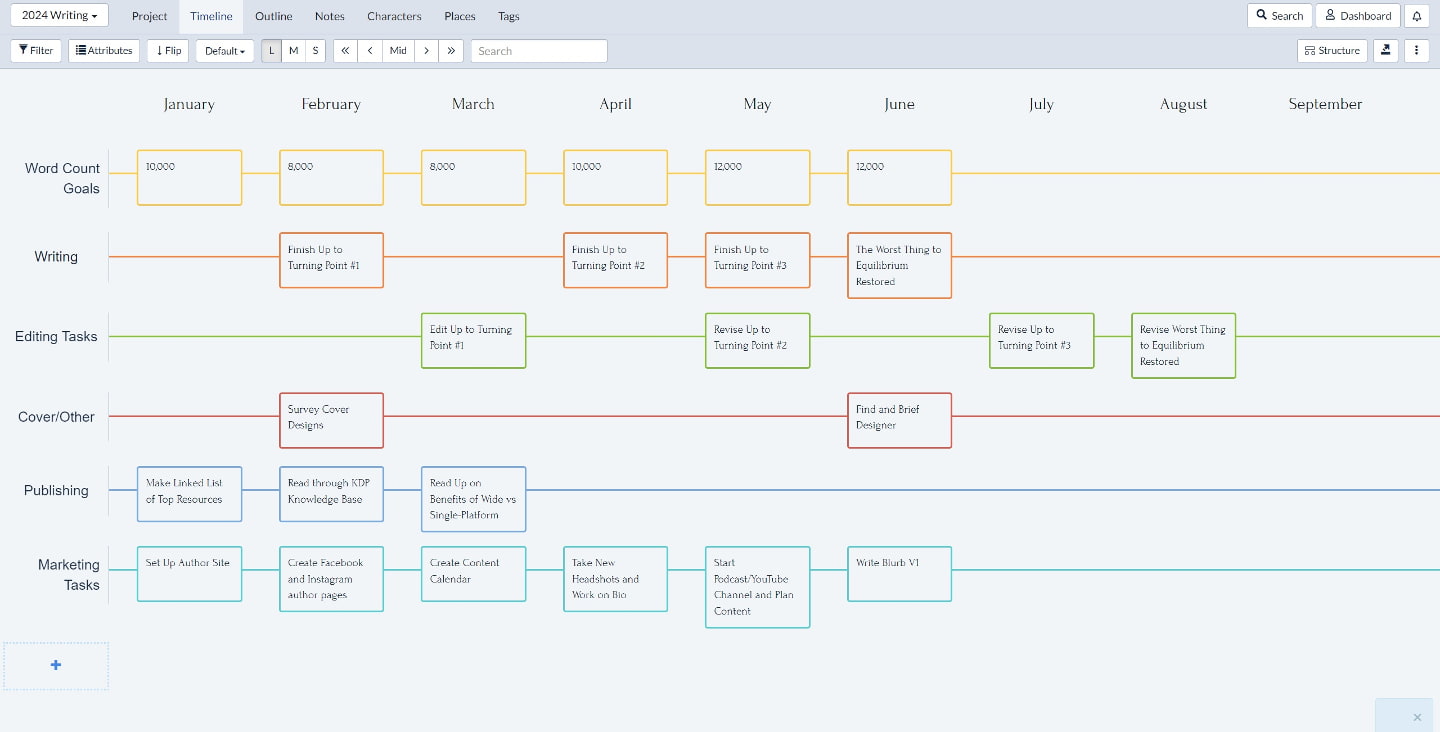Jump to timeline end with double-right arrows
The height and width of the screenshot is (732, 1440).
click(451, 51)
